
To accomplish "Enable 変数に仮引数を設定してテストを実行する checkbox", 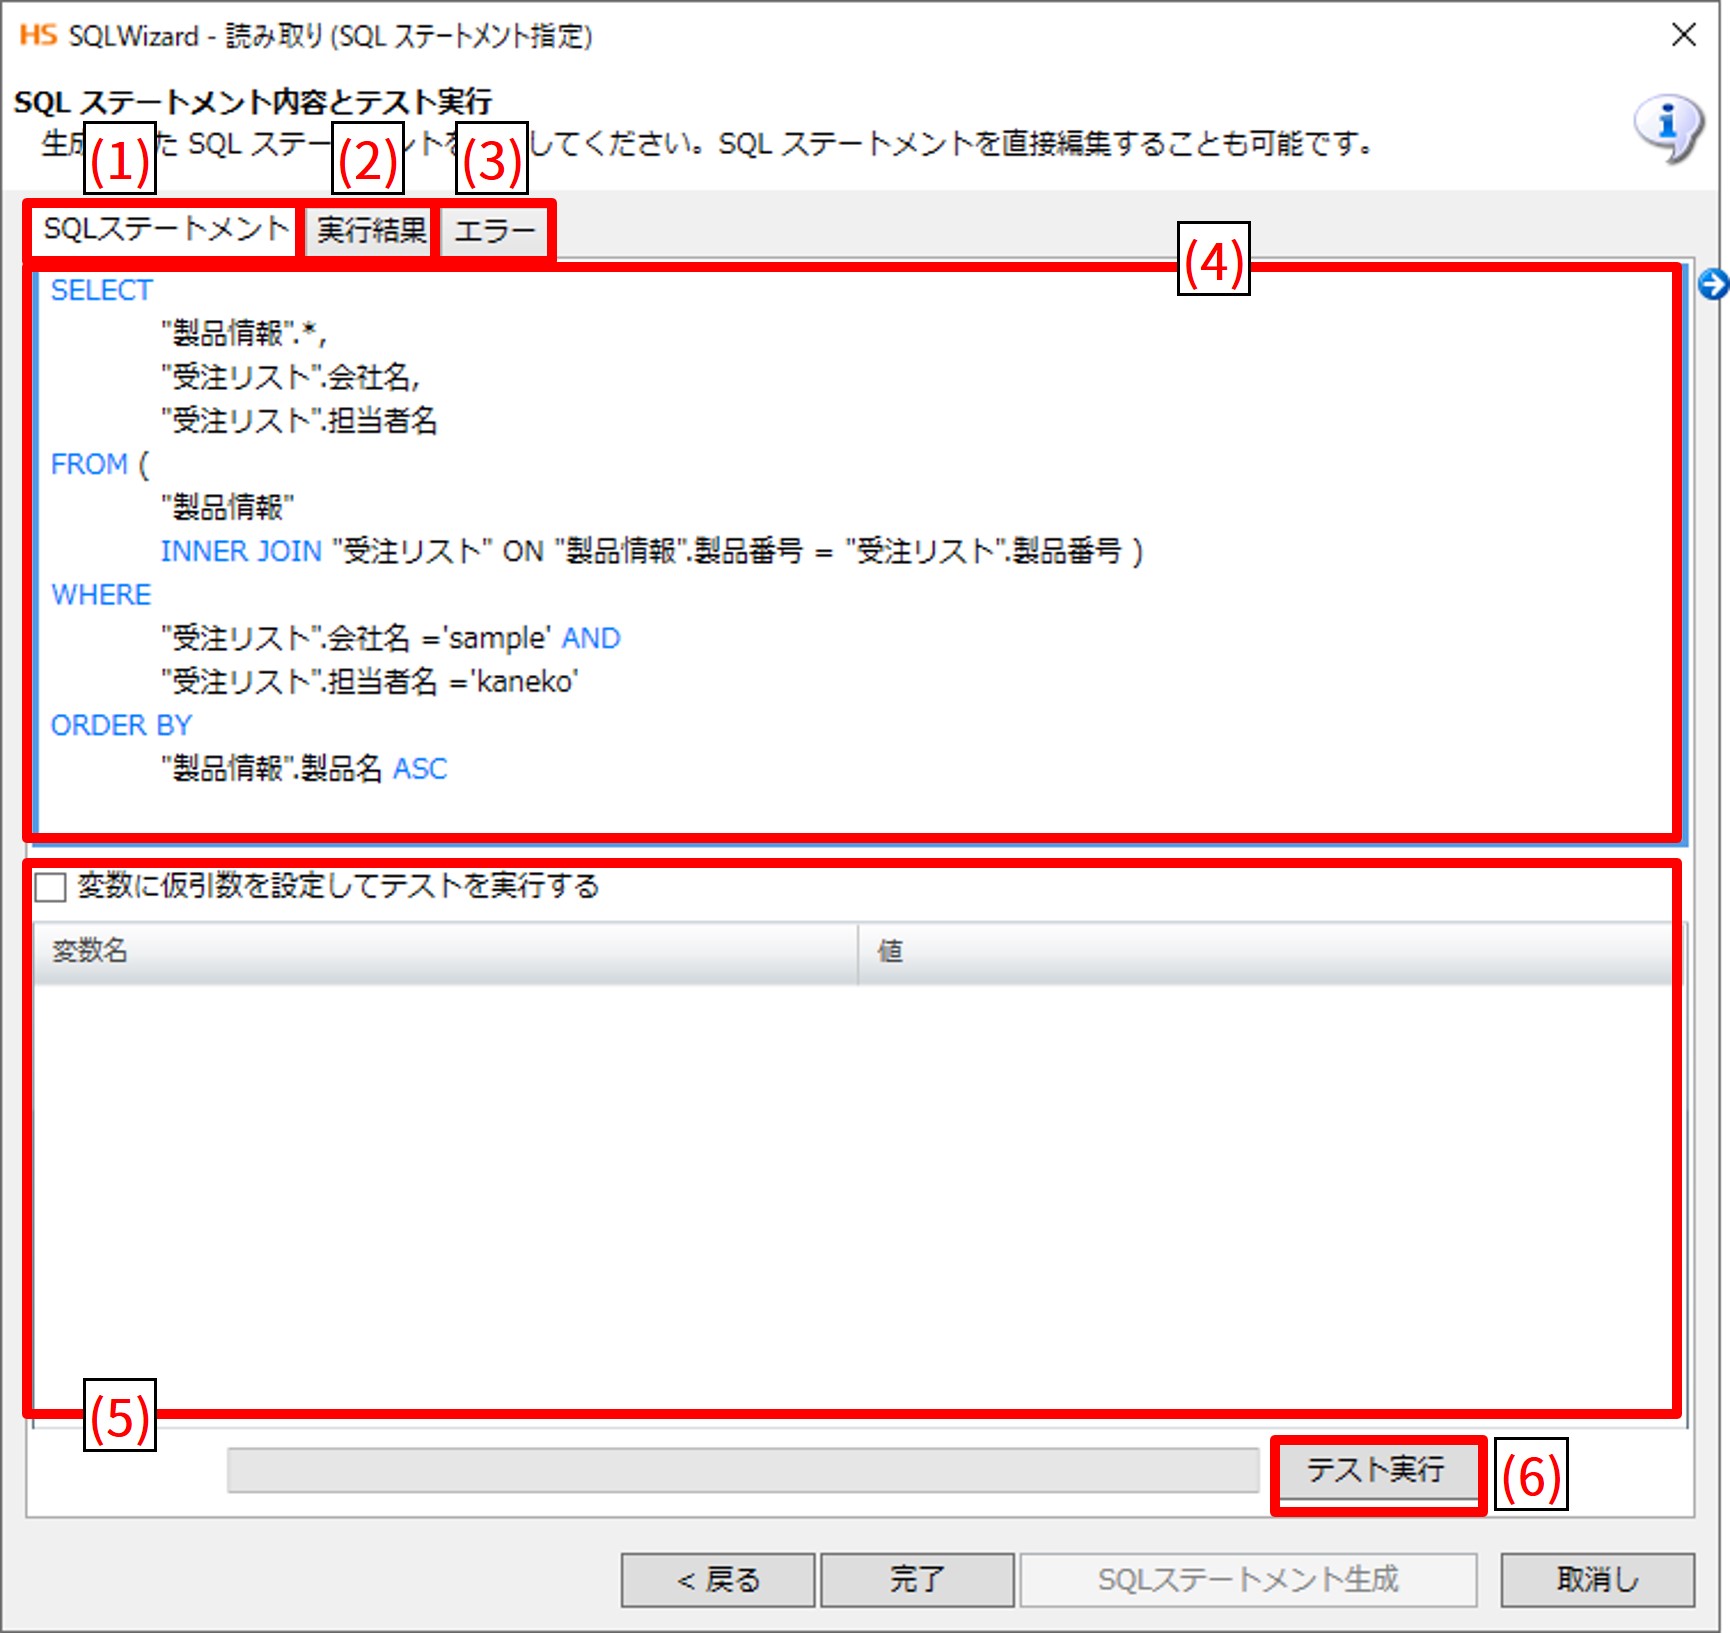I will pos(50,887).
